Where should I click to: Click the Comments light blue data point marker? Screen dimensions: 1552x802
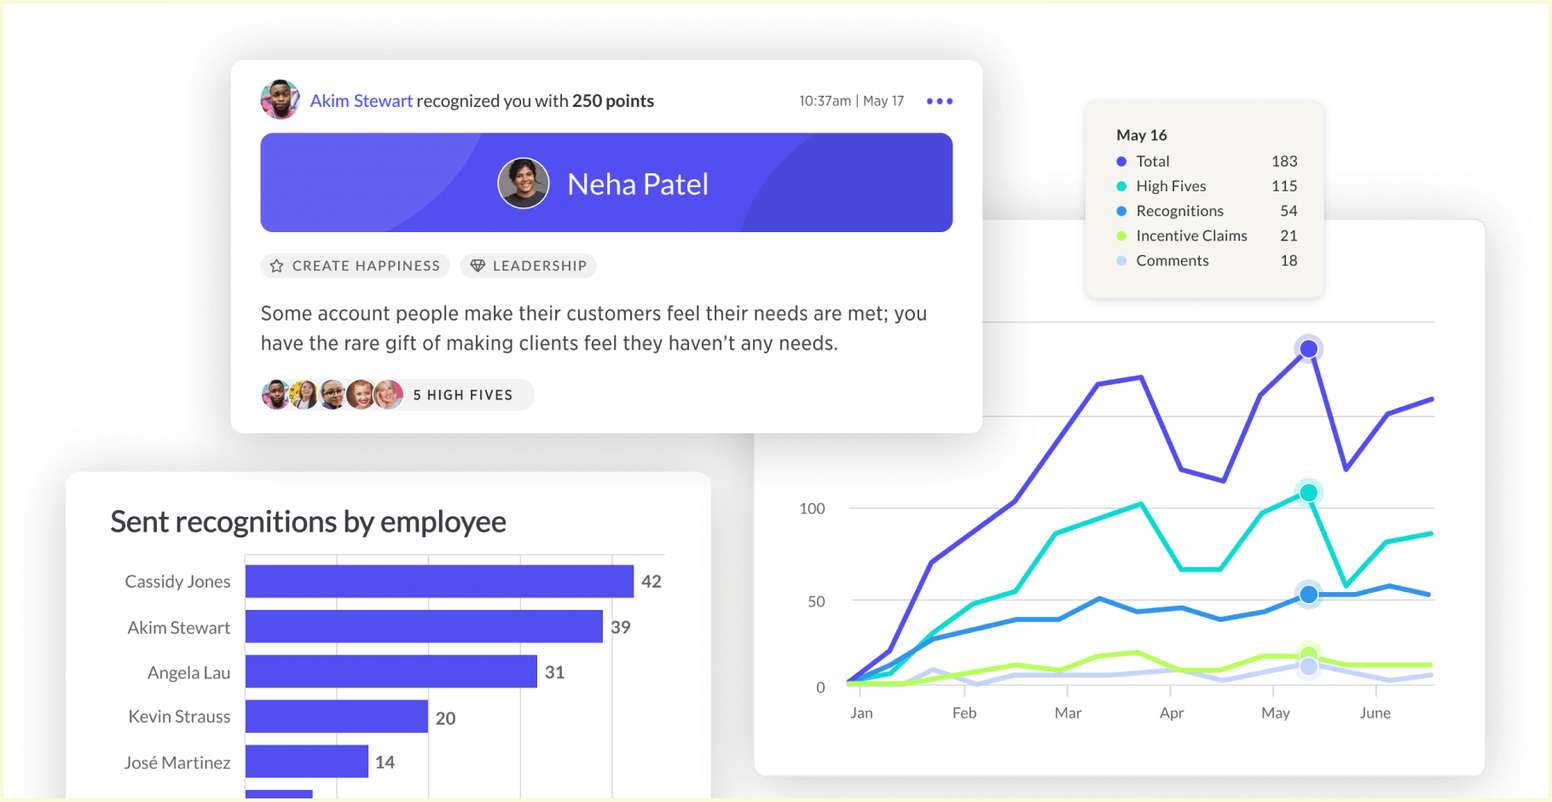click(x=1308, y=667)
